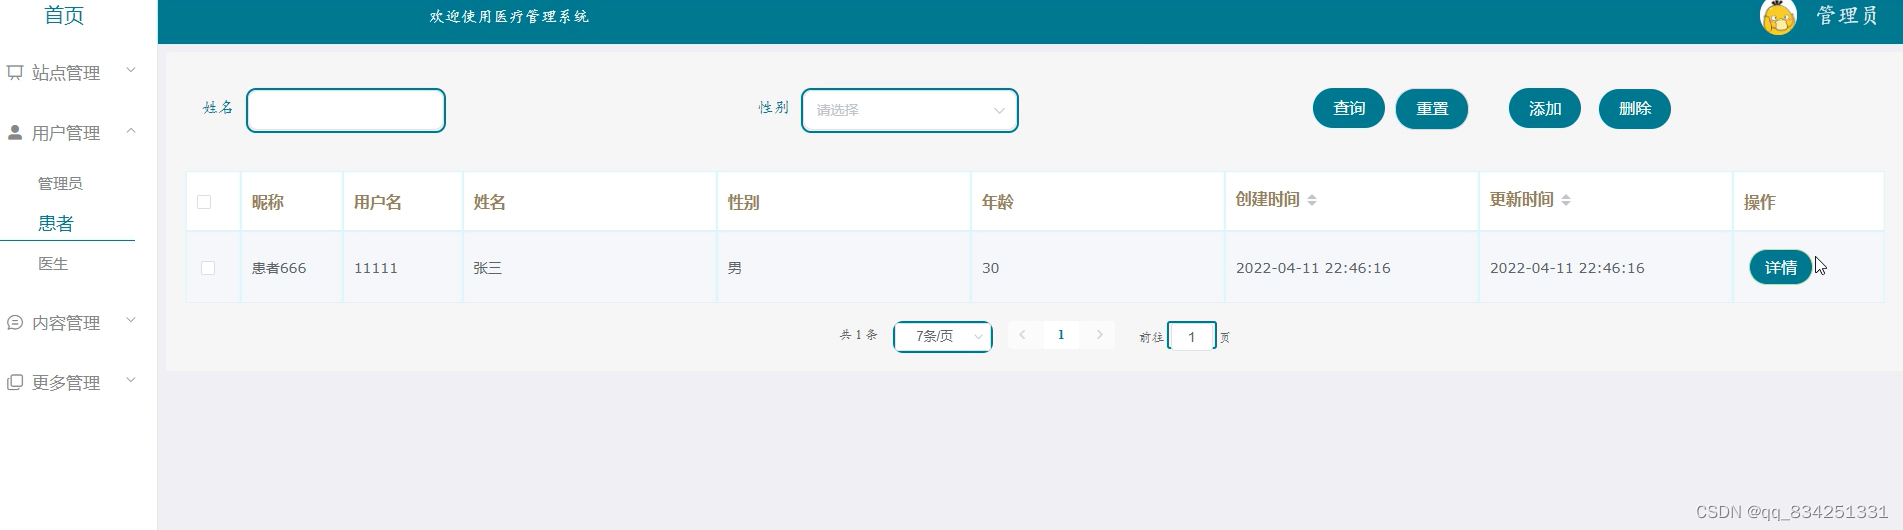1903x530 pixels.
Task: Open the 7条/页 page size dropdown
Action: click(943, 336)
